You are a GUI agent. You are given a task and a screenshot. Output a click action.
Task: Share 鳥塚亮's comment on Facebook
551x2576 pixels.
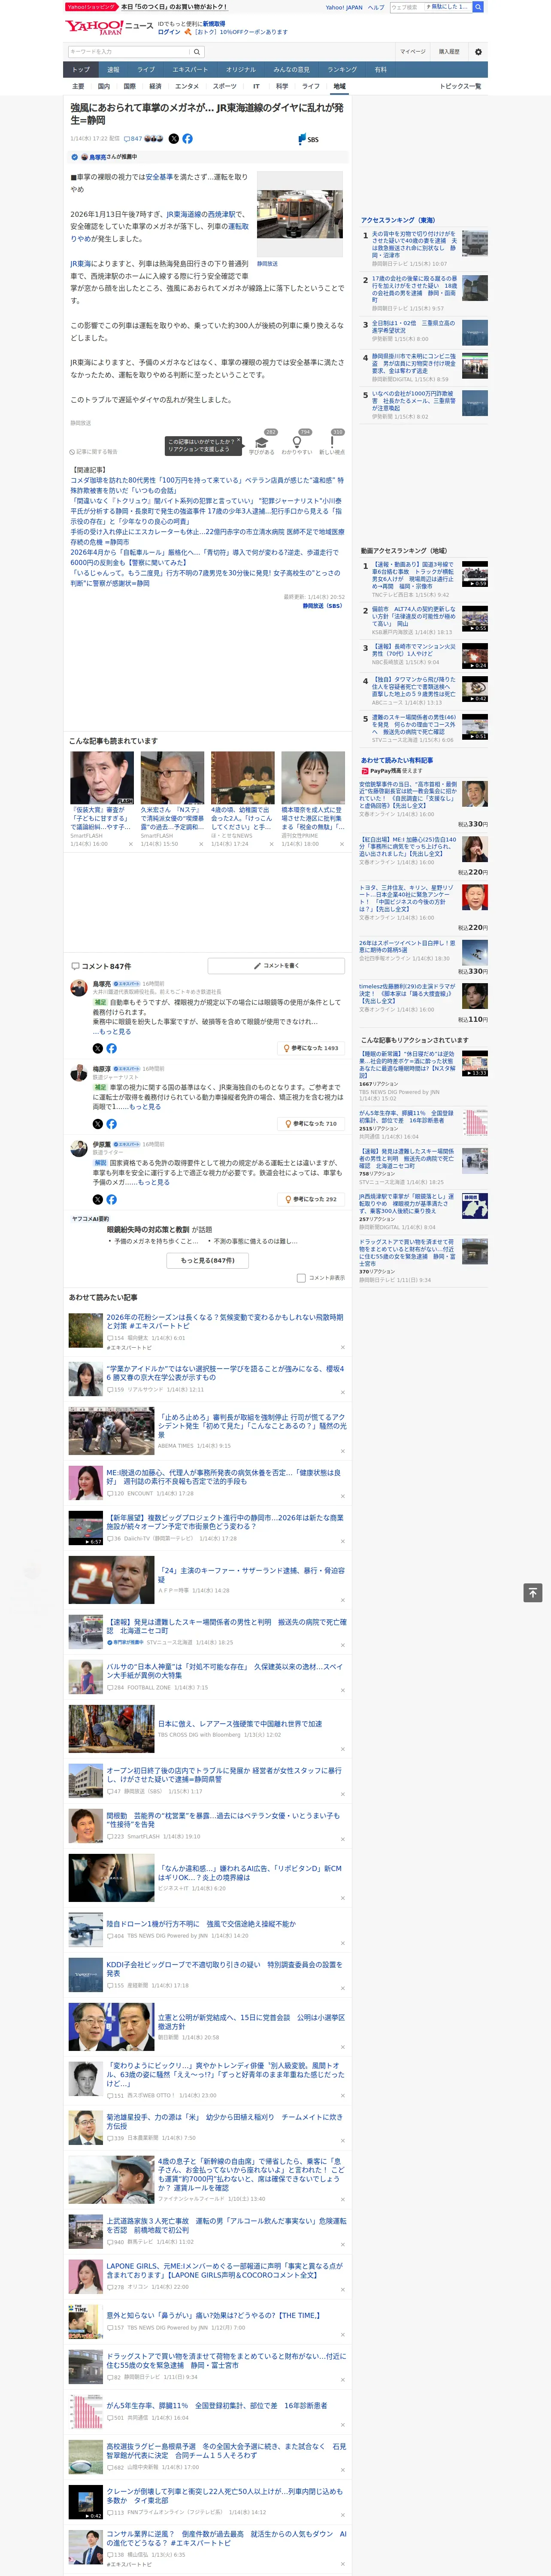pyautogui.click(x=111, y=1048)
